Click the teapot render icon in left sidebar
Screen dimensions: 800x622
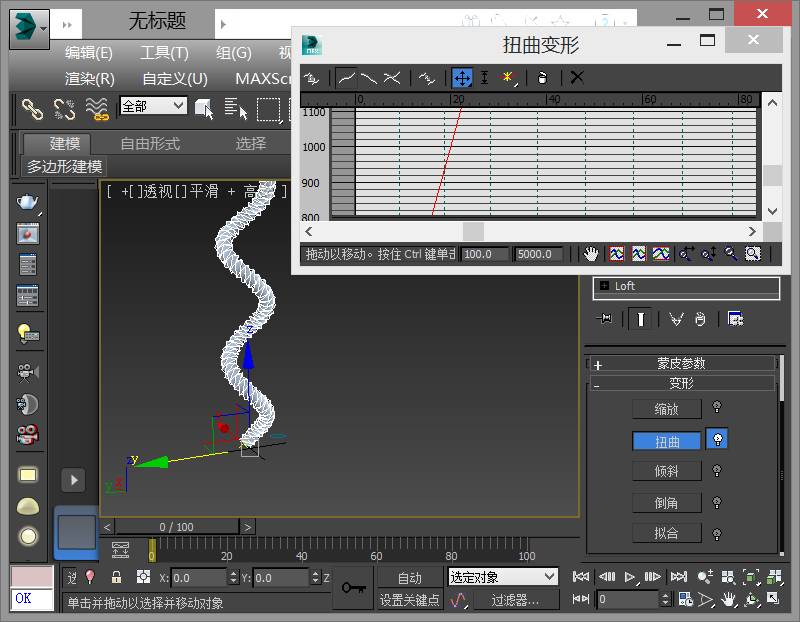[x=27, y=203]
